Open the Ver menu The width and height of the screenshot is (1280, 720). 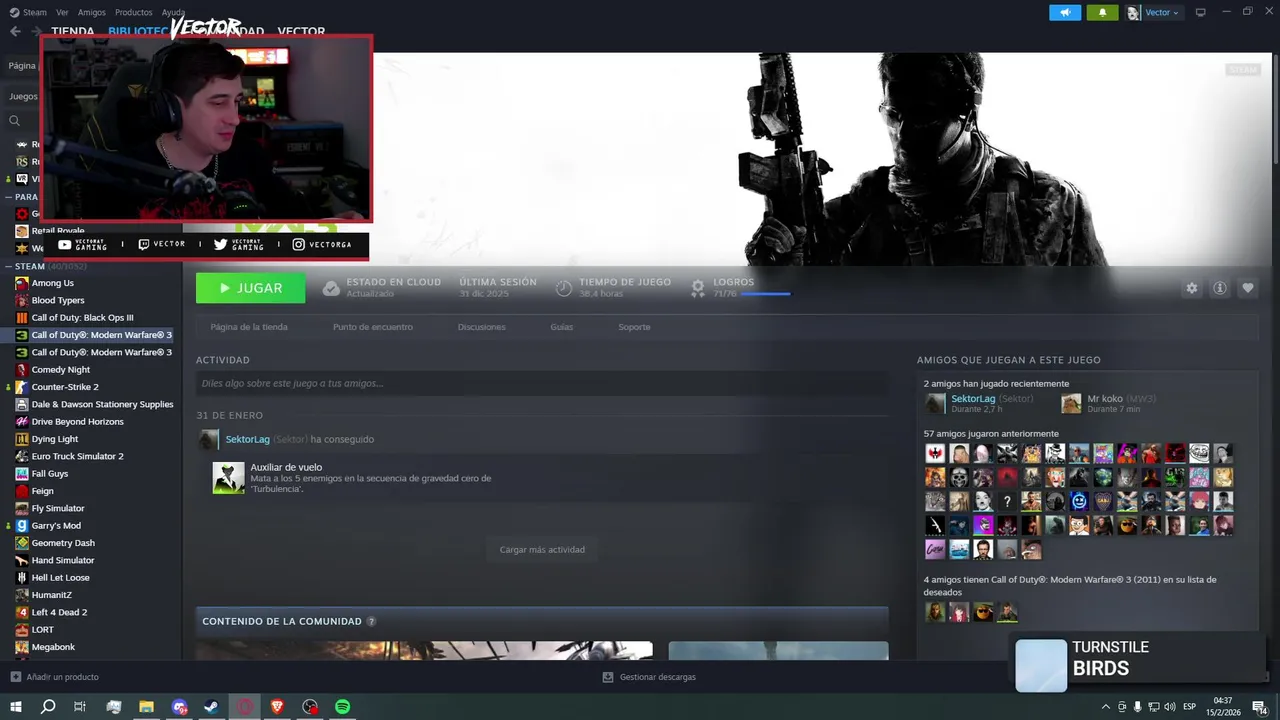[62, 12]
